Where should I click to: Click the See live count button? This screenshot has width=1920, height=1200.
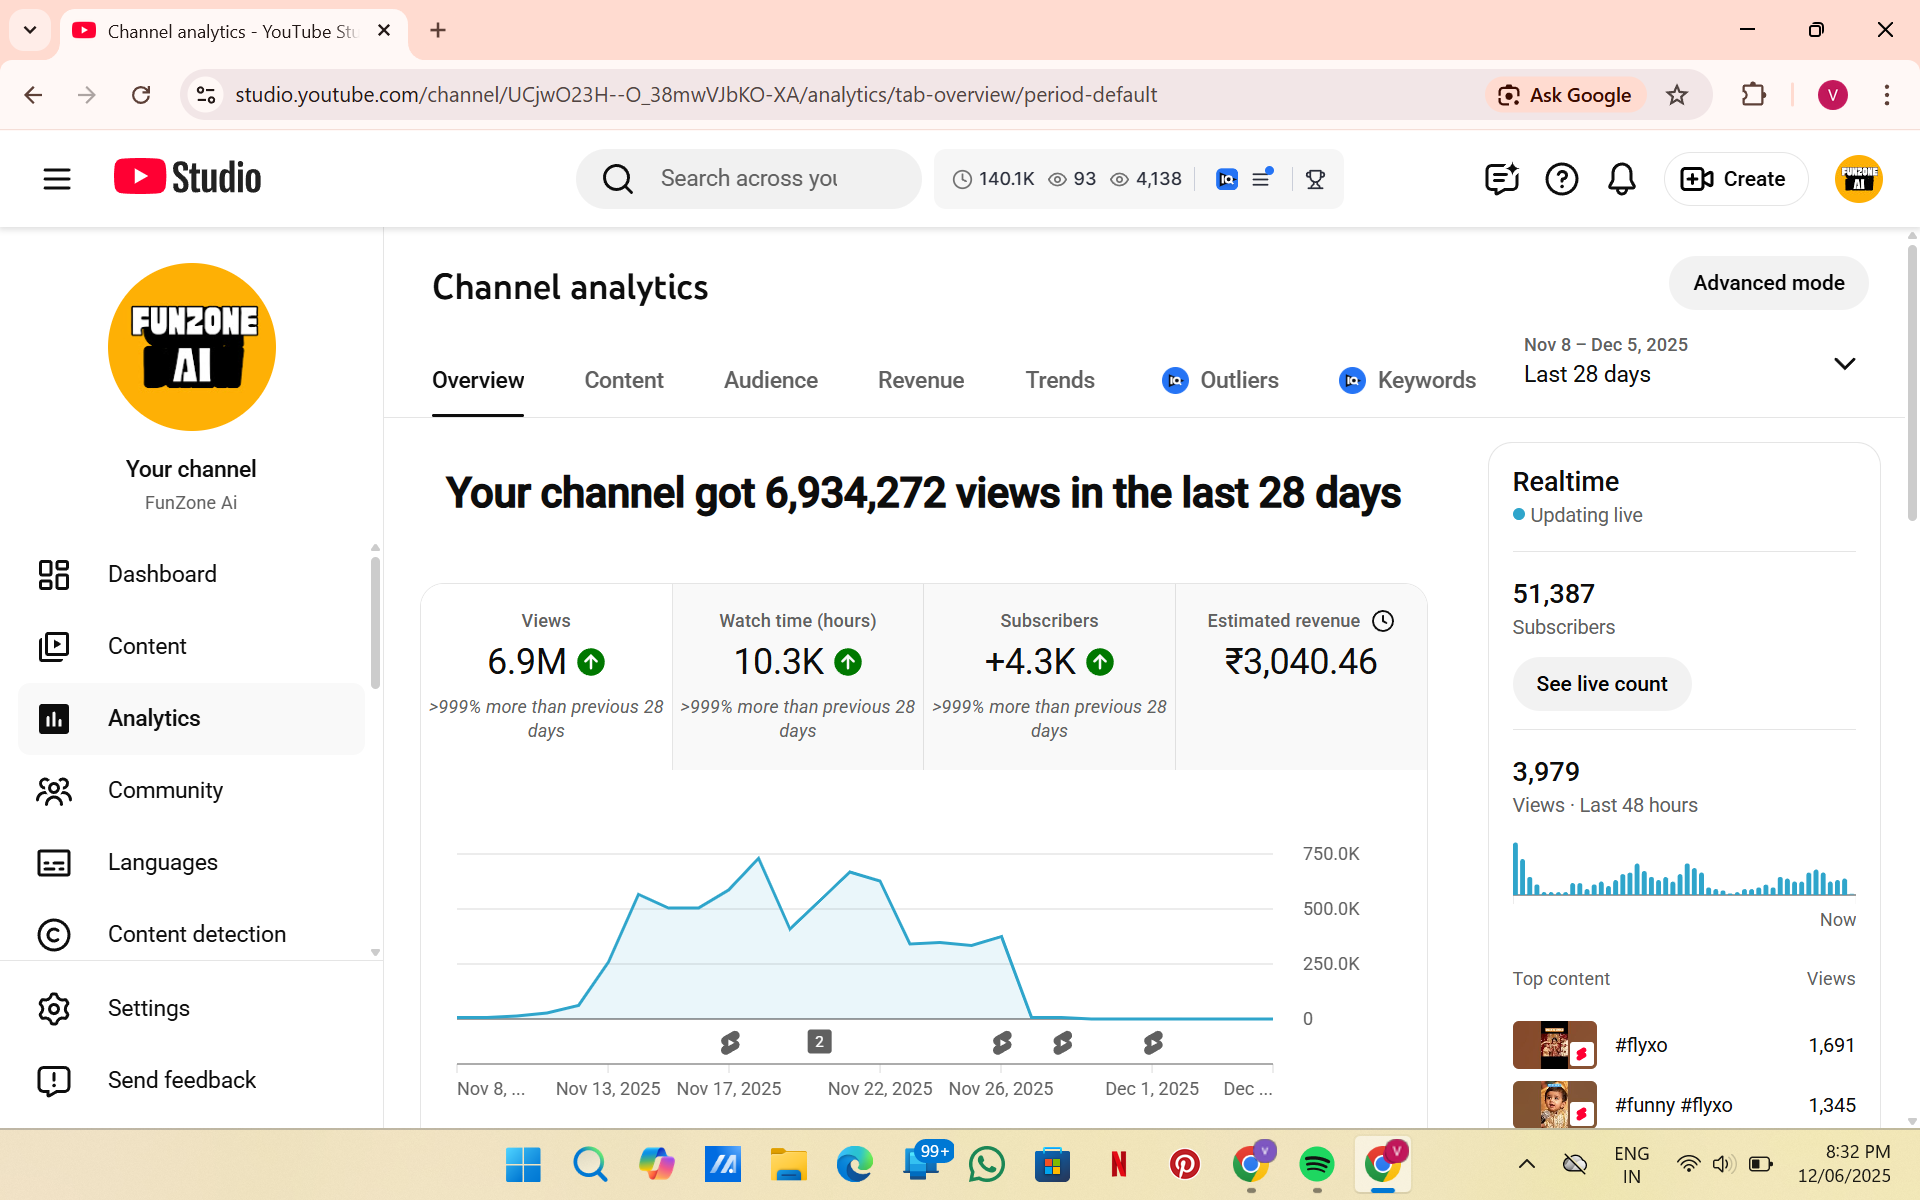pos(1601,684)
